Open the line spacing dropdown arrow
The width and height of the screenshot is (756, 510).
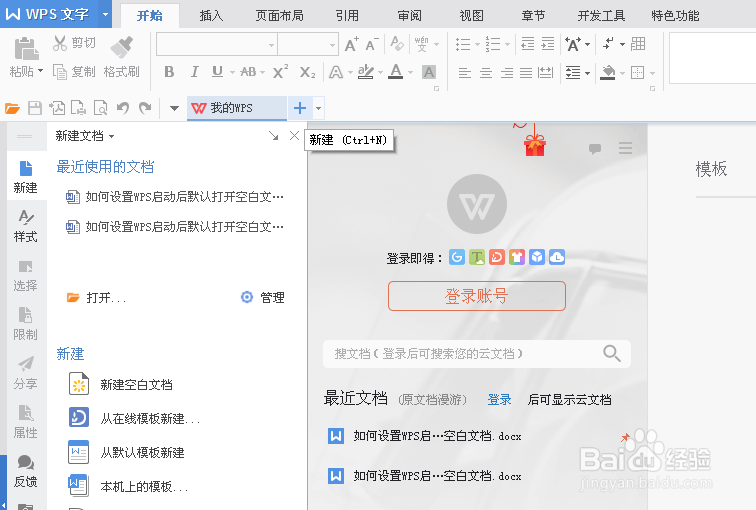[587, 73]
